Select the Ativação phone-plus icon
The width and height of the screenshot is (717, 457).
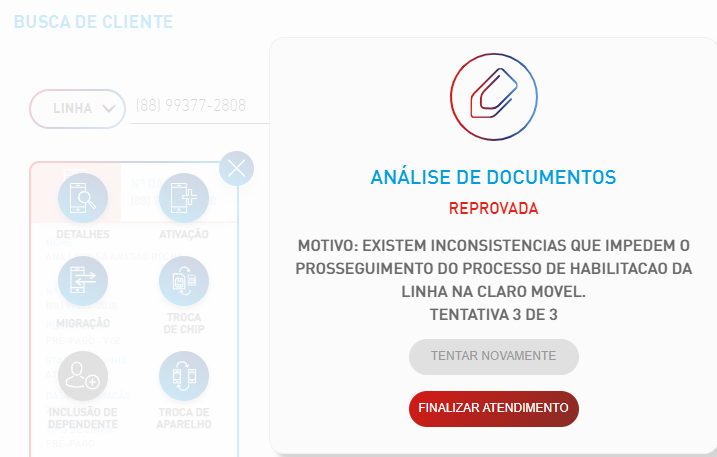(x=184, y=198)
